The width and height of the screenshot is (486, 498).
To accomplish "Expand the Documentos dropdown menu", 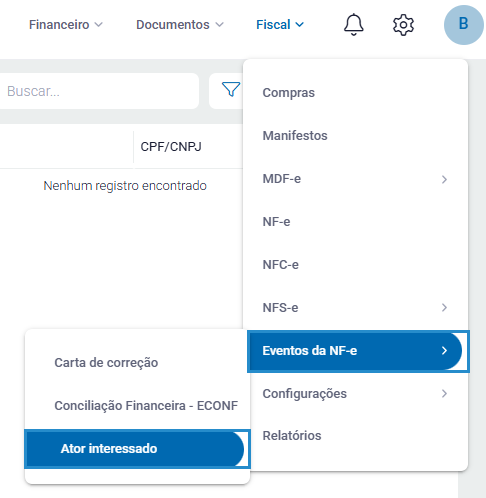I will click(x=180, y=25).
